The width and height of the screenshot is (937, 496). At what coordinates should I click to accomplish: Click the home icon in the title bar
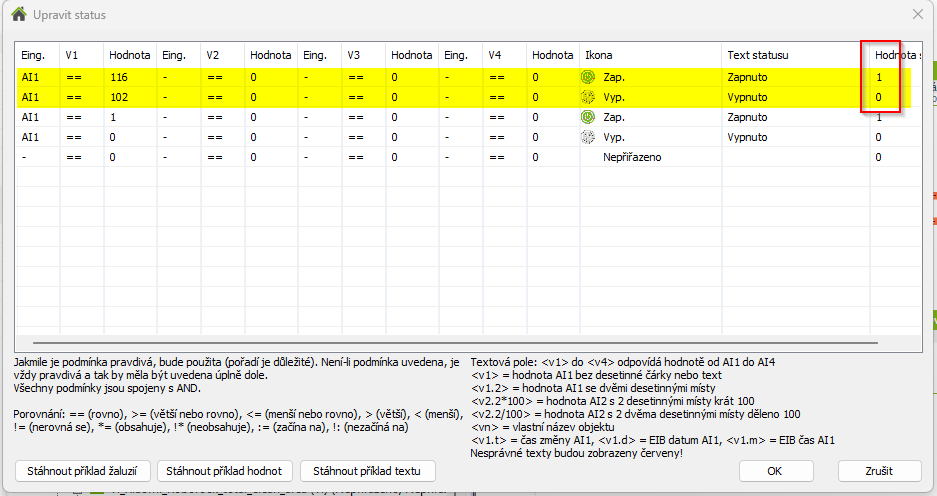tap(18, 15)
